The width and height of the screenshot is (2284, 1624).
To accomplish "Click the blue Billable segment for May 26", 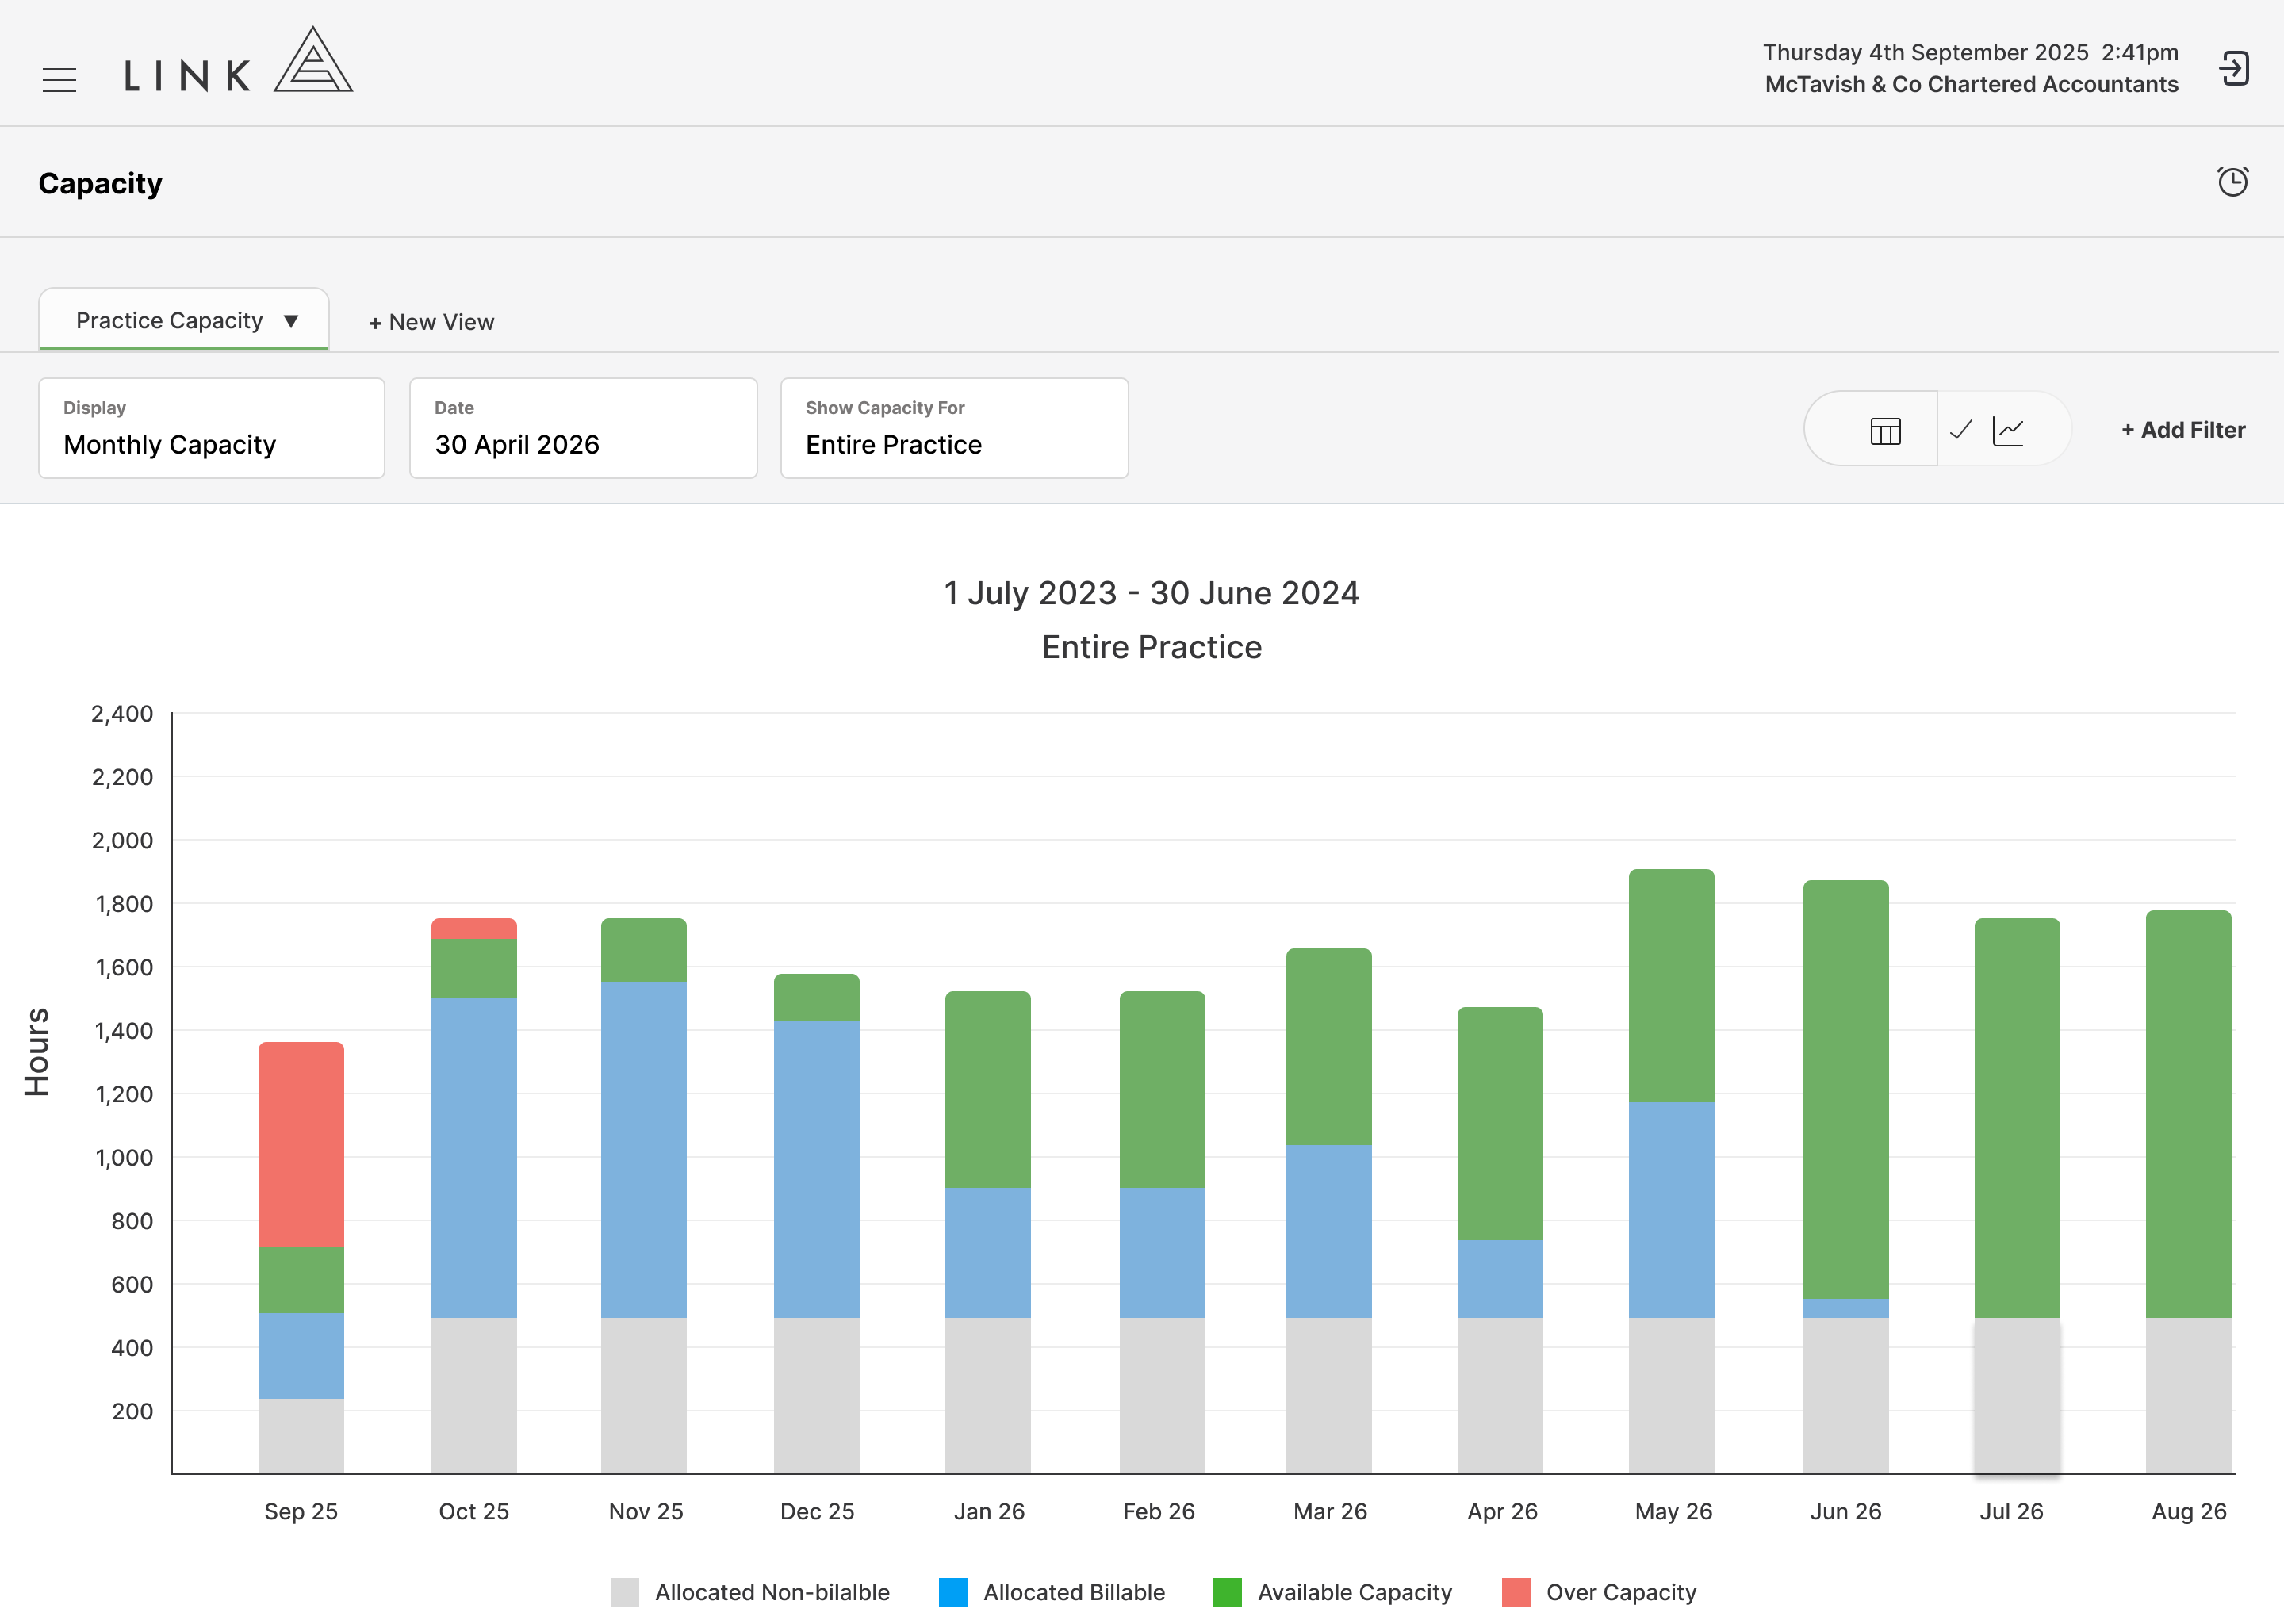I will tap(1671, 1210).
